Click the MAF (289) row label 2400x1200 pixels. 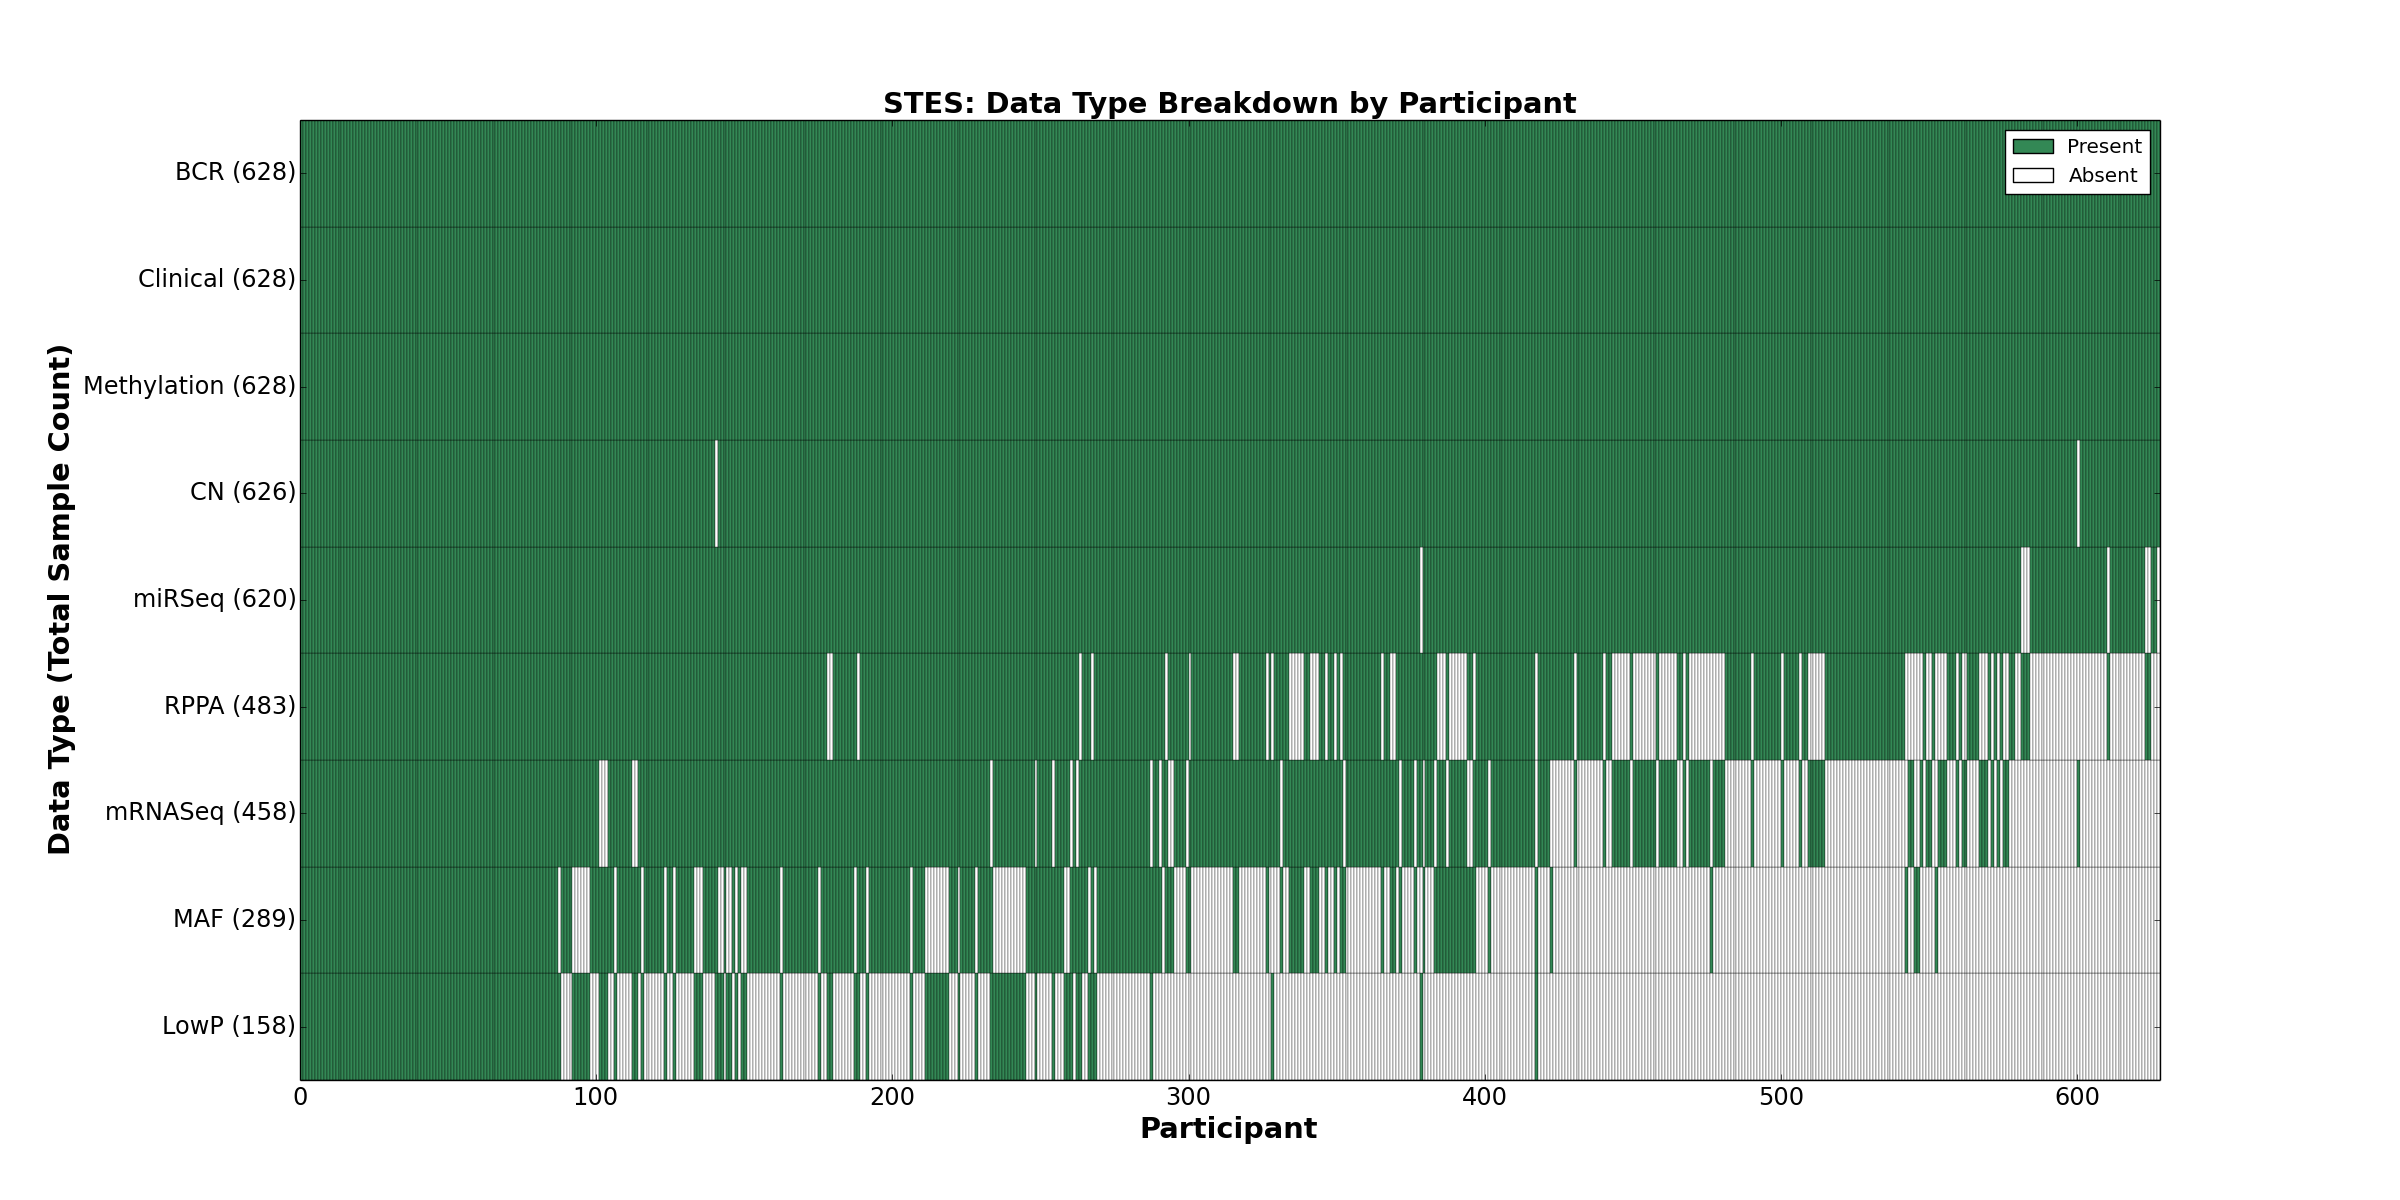click(234, 919)
